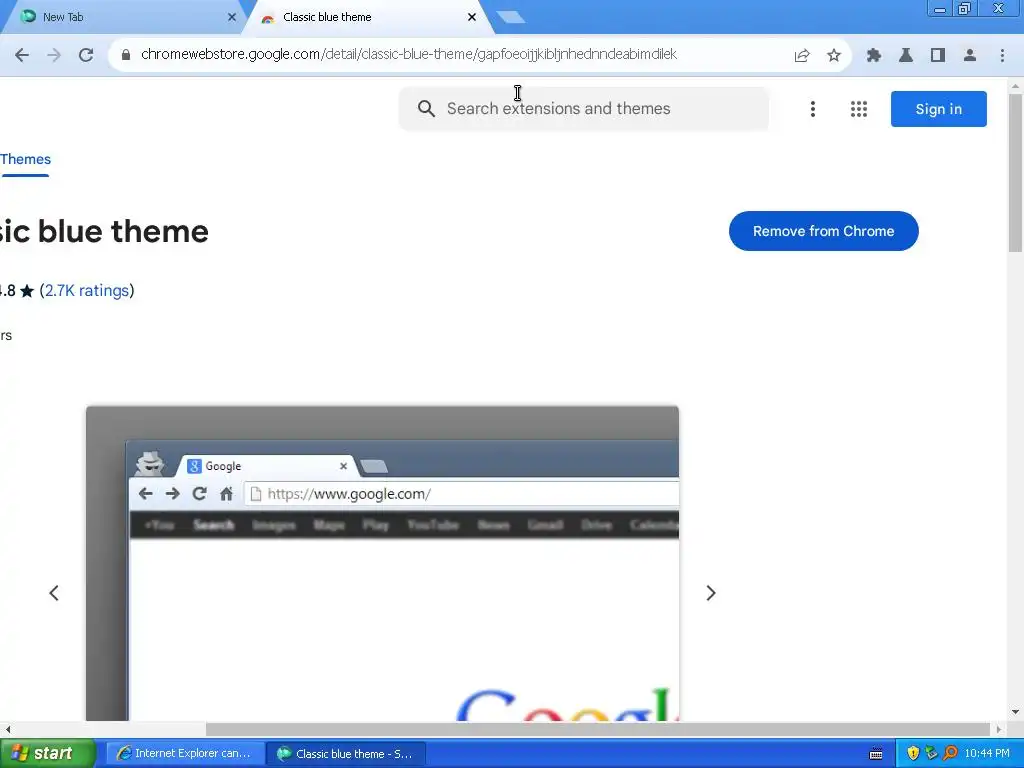Click the address bar URL
Viewport: 1024px width, 768px height.
click(x=409, y=54)
